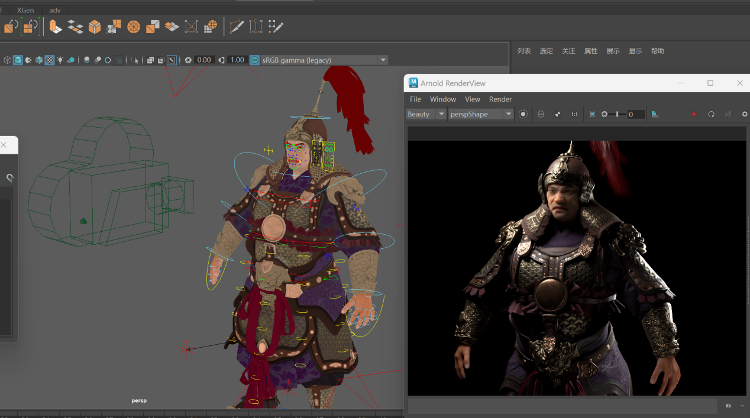Open the File menu in Arnold RenderView
Image resolution: width=750 pixels, height=418 pixels.
pos(415,99)
